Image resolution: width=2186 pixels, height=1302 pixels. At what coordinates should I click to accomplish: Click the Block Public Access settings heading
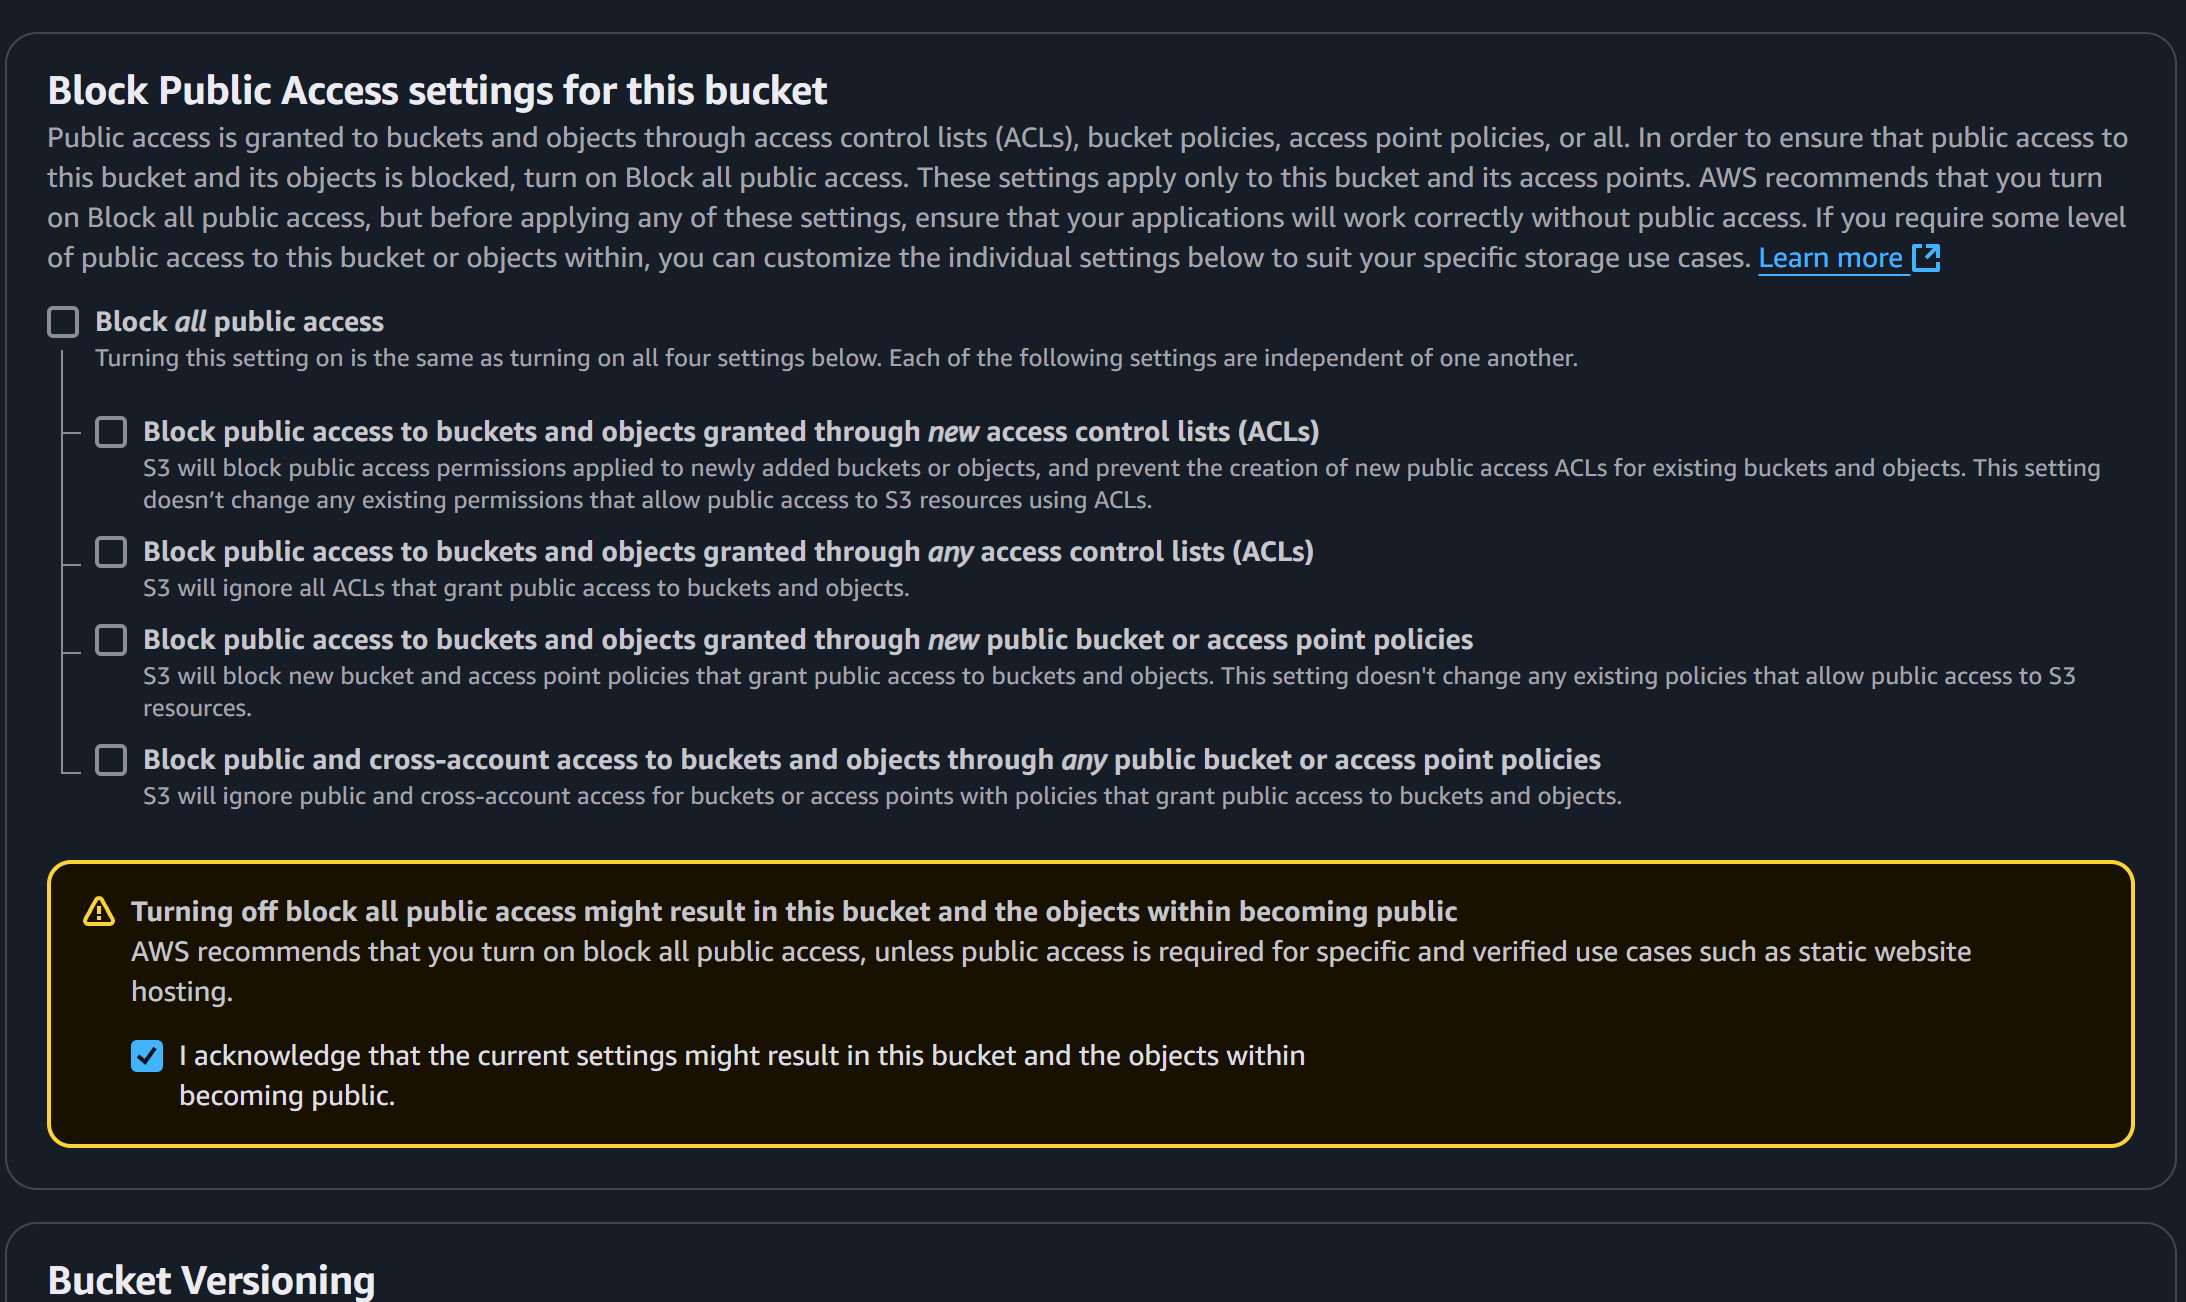pos(437,91)
